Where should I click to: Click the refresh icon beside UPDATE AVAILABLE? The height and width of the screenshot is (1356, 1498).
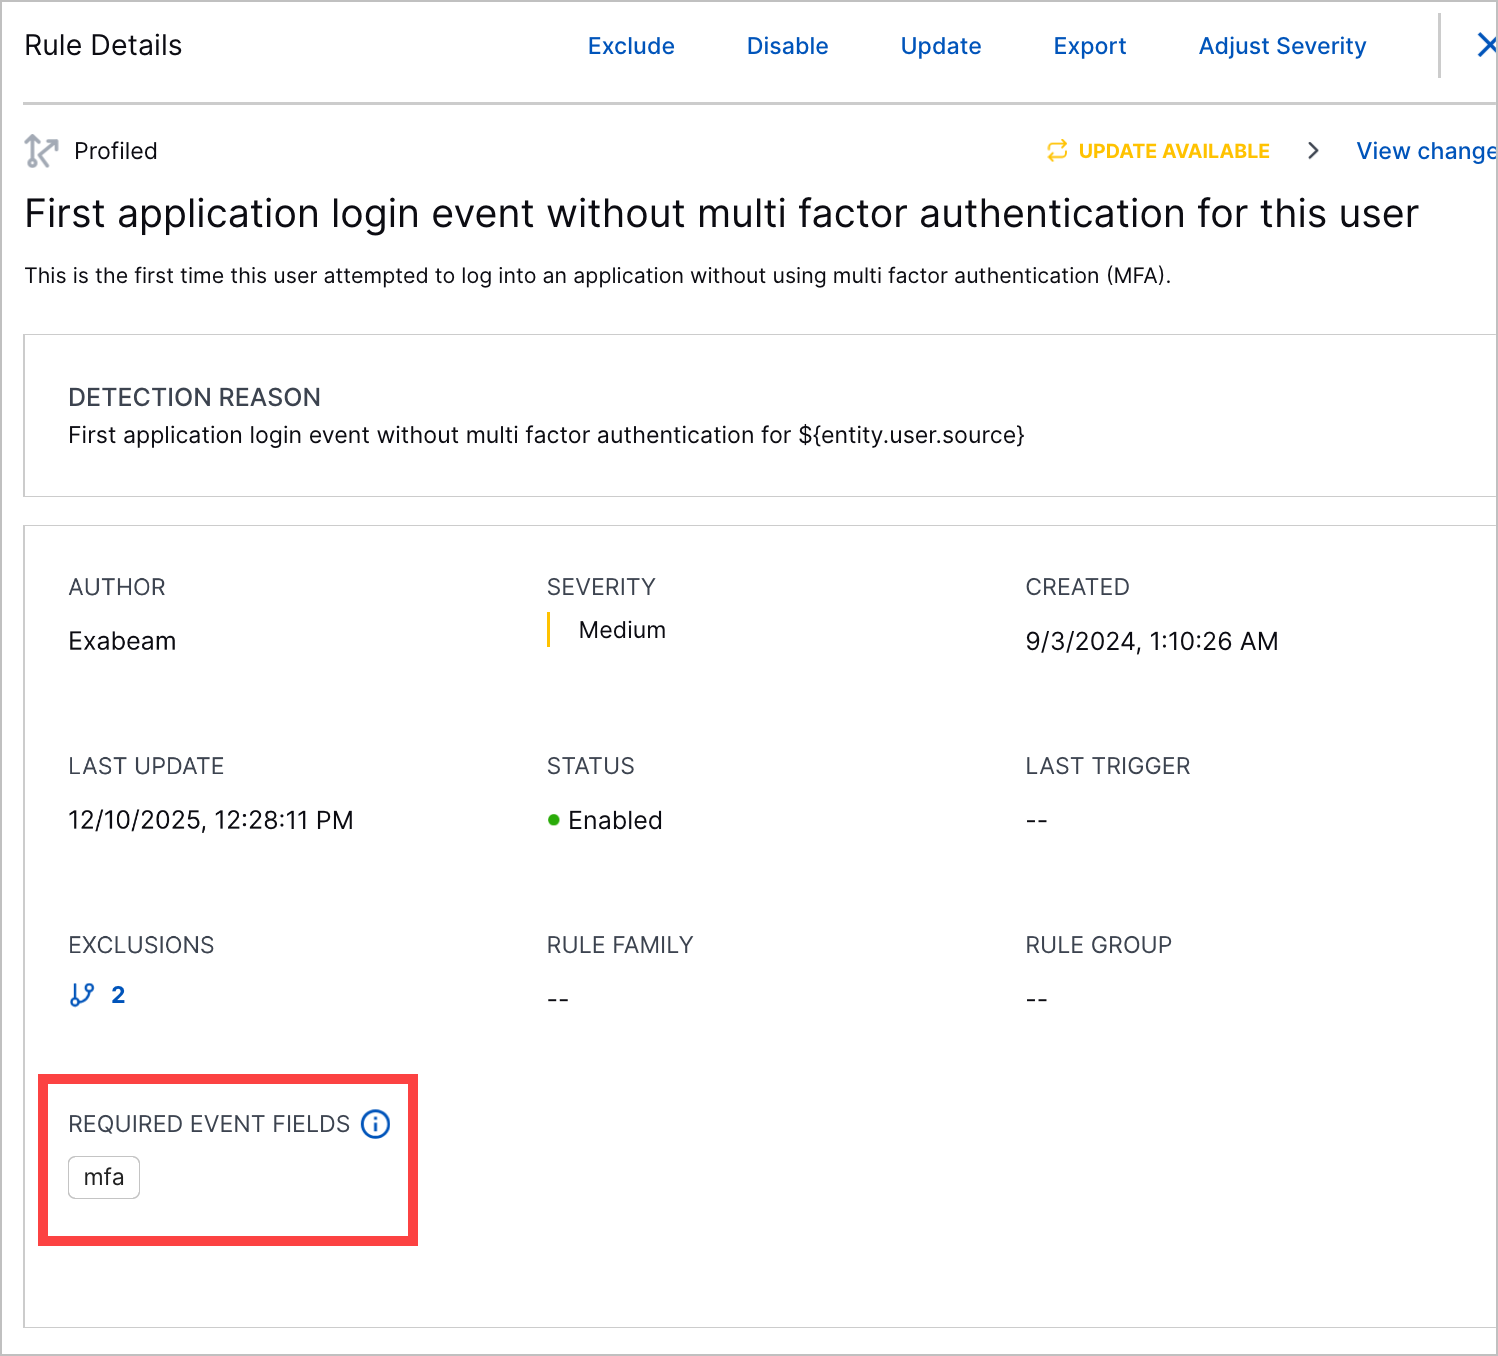(x=1057, y=150)
